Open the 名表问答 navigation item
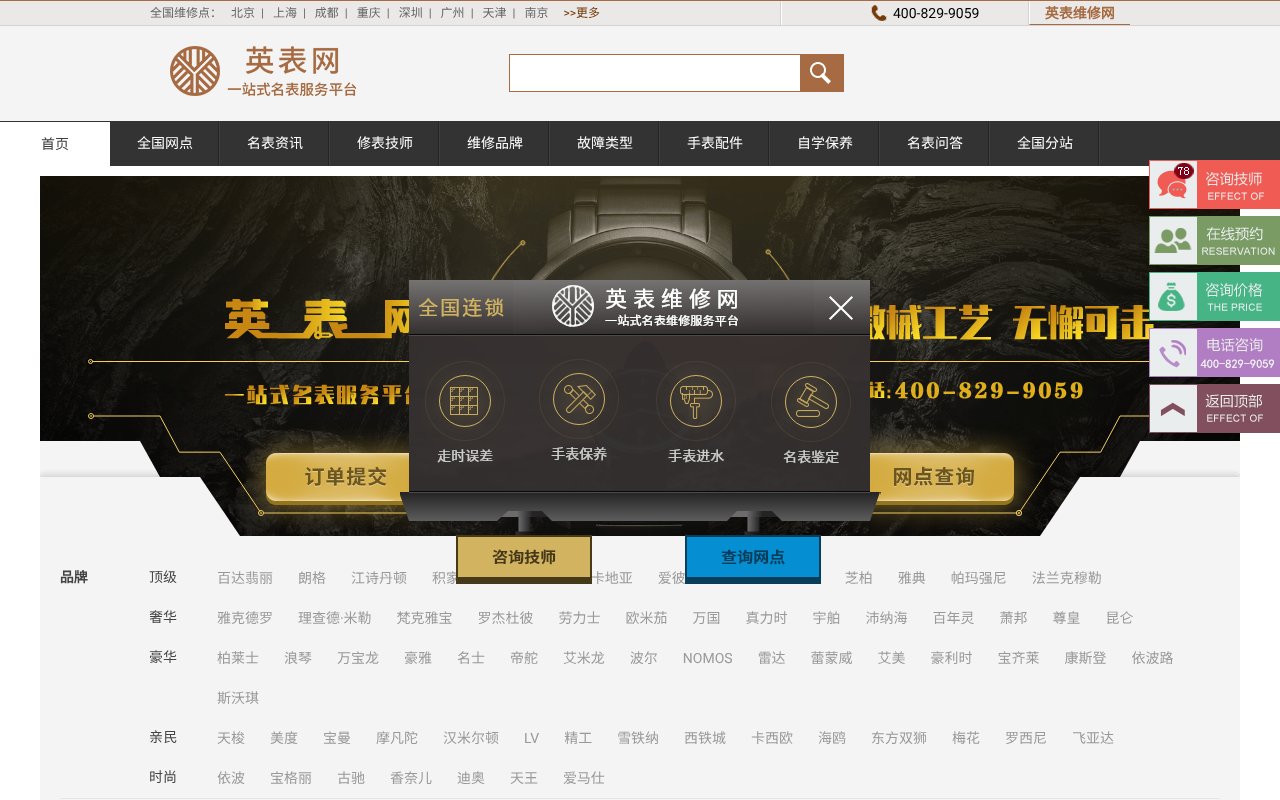The height and width of the screenshot is (800, 1280). (933, 143)
